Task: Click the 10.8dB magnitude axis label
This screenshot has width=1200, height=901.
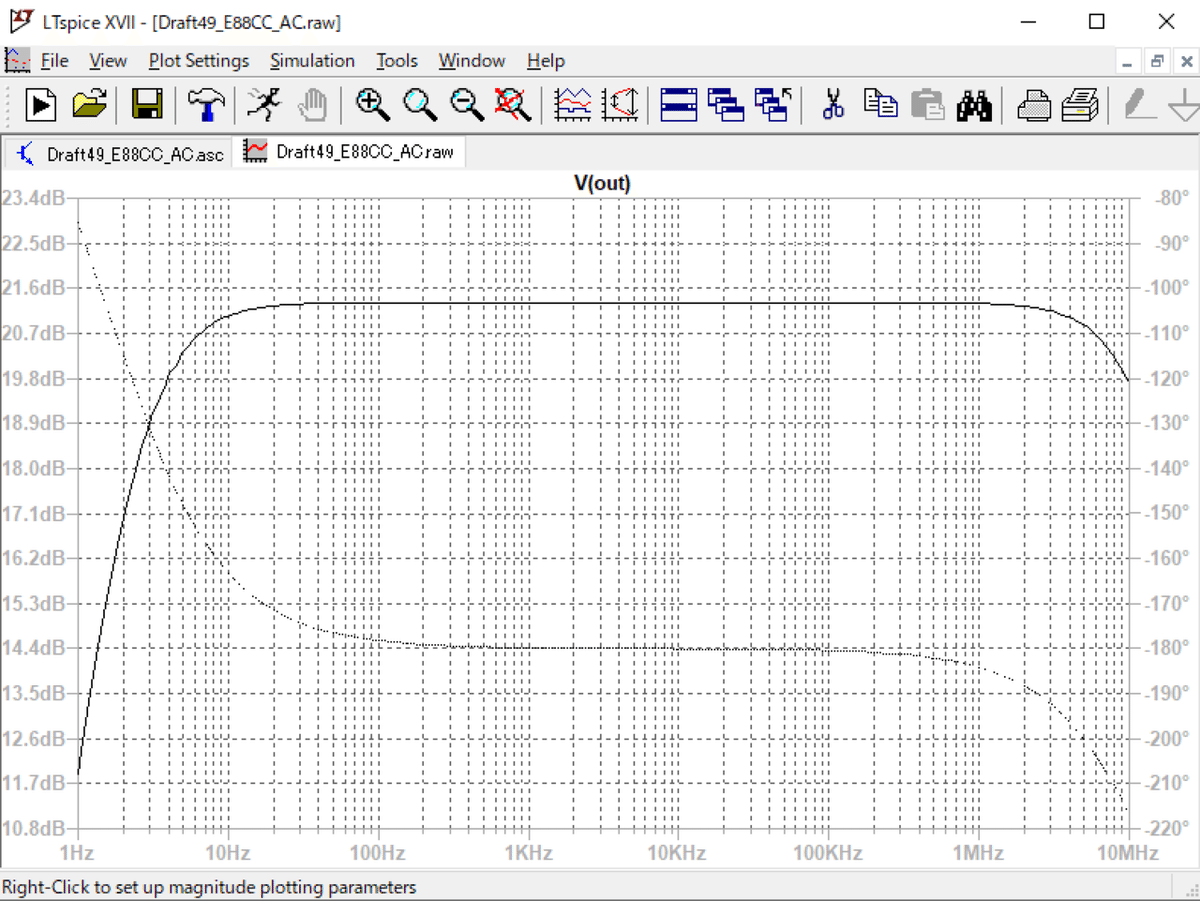Action: (x=34, y=829)
